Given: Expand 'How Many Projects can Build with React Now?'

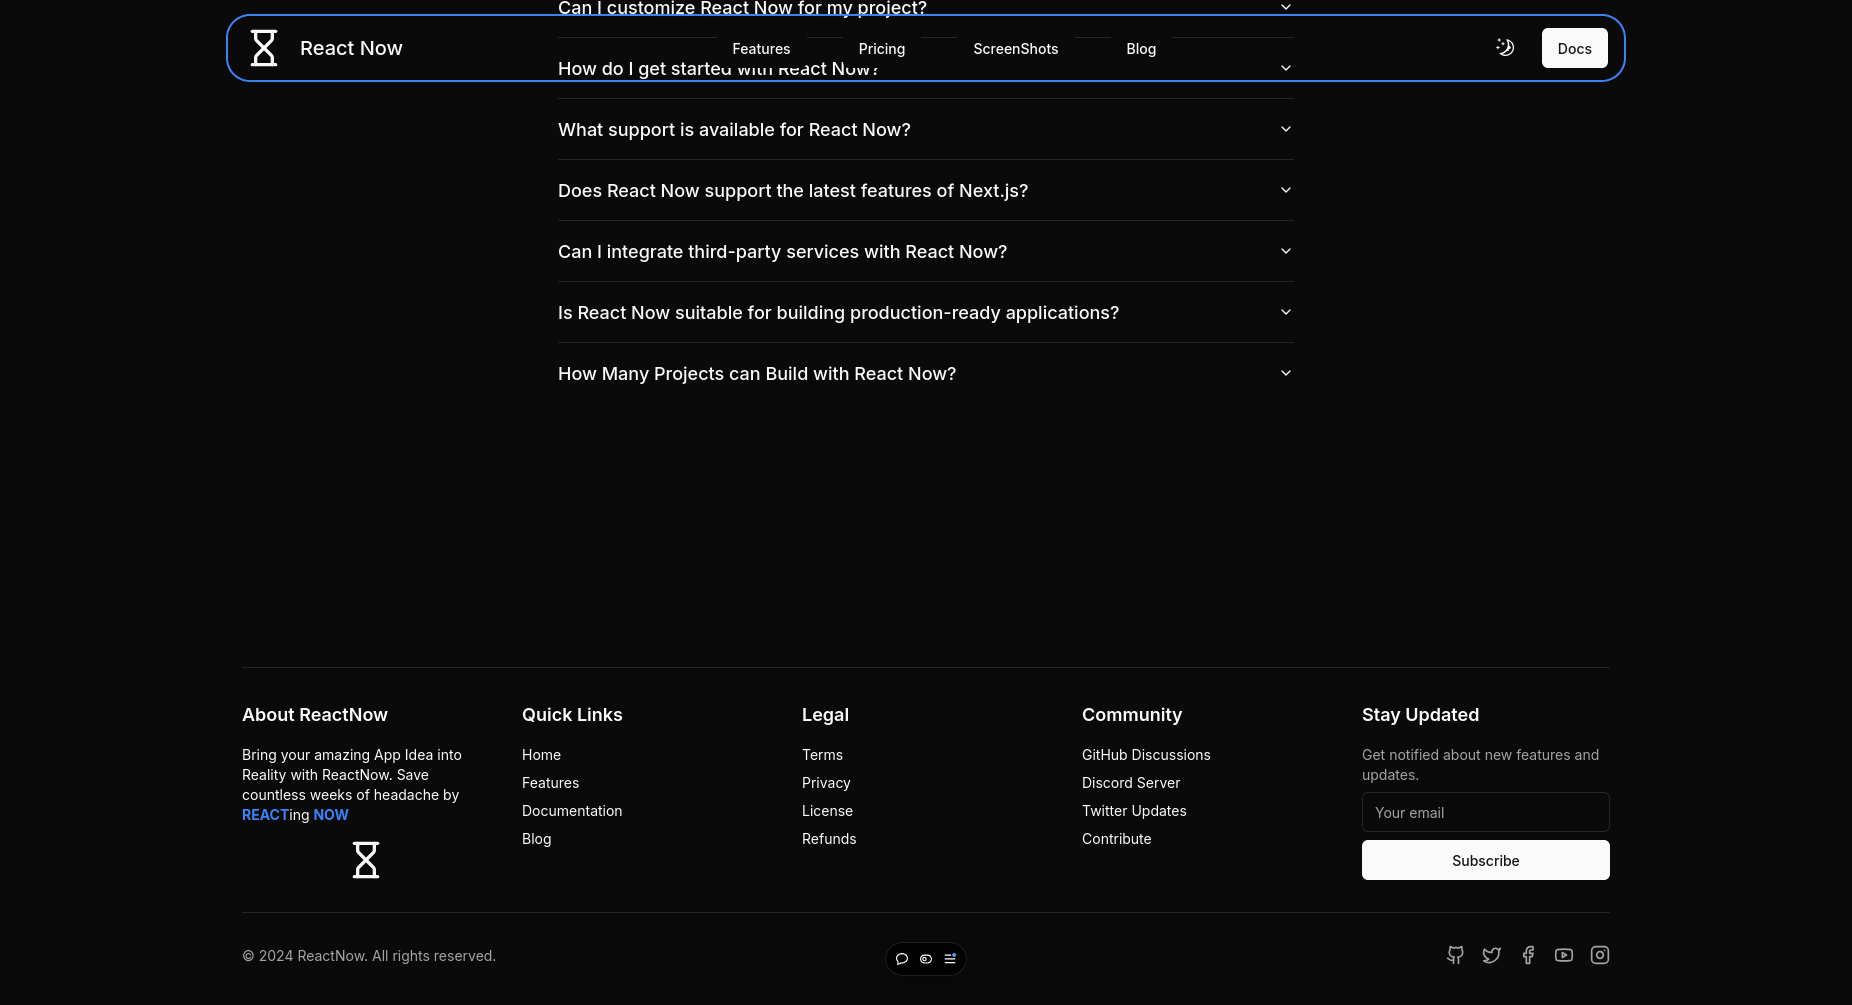Looking at the screenshot, I should [925, 374].
